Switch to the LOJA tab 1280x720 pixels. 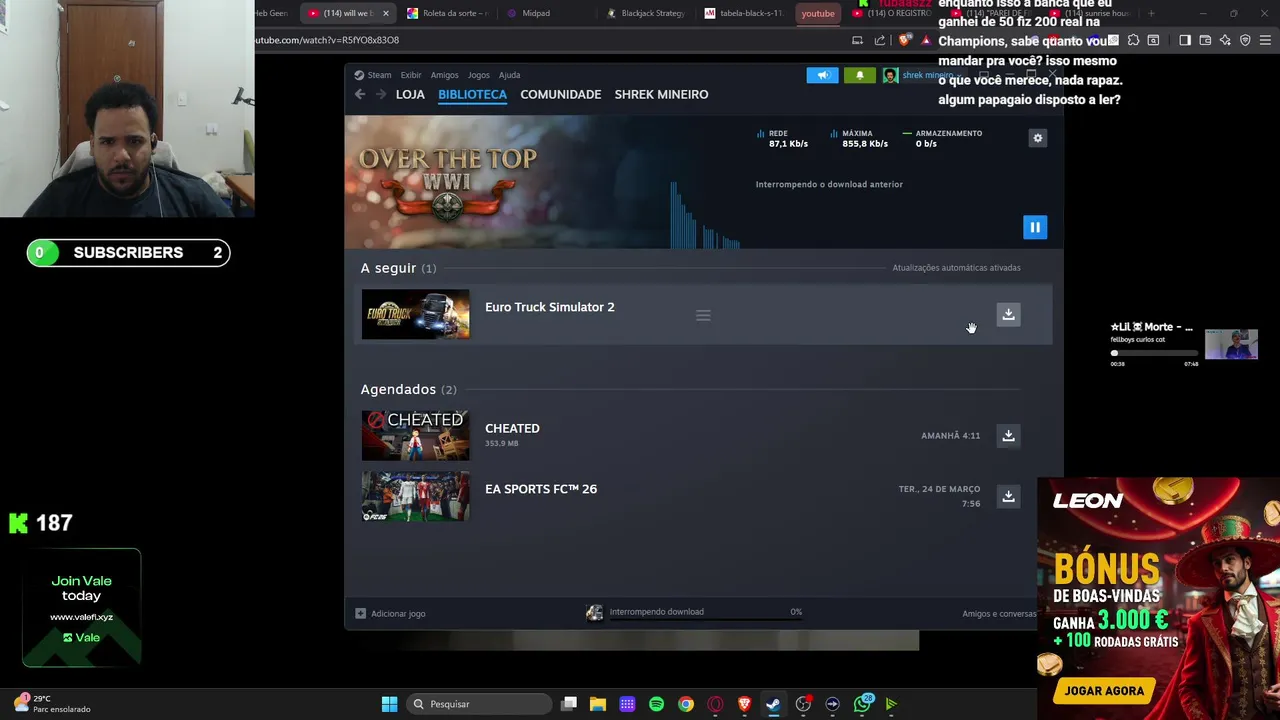(x=410, y=94)
